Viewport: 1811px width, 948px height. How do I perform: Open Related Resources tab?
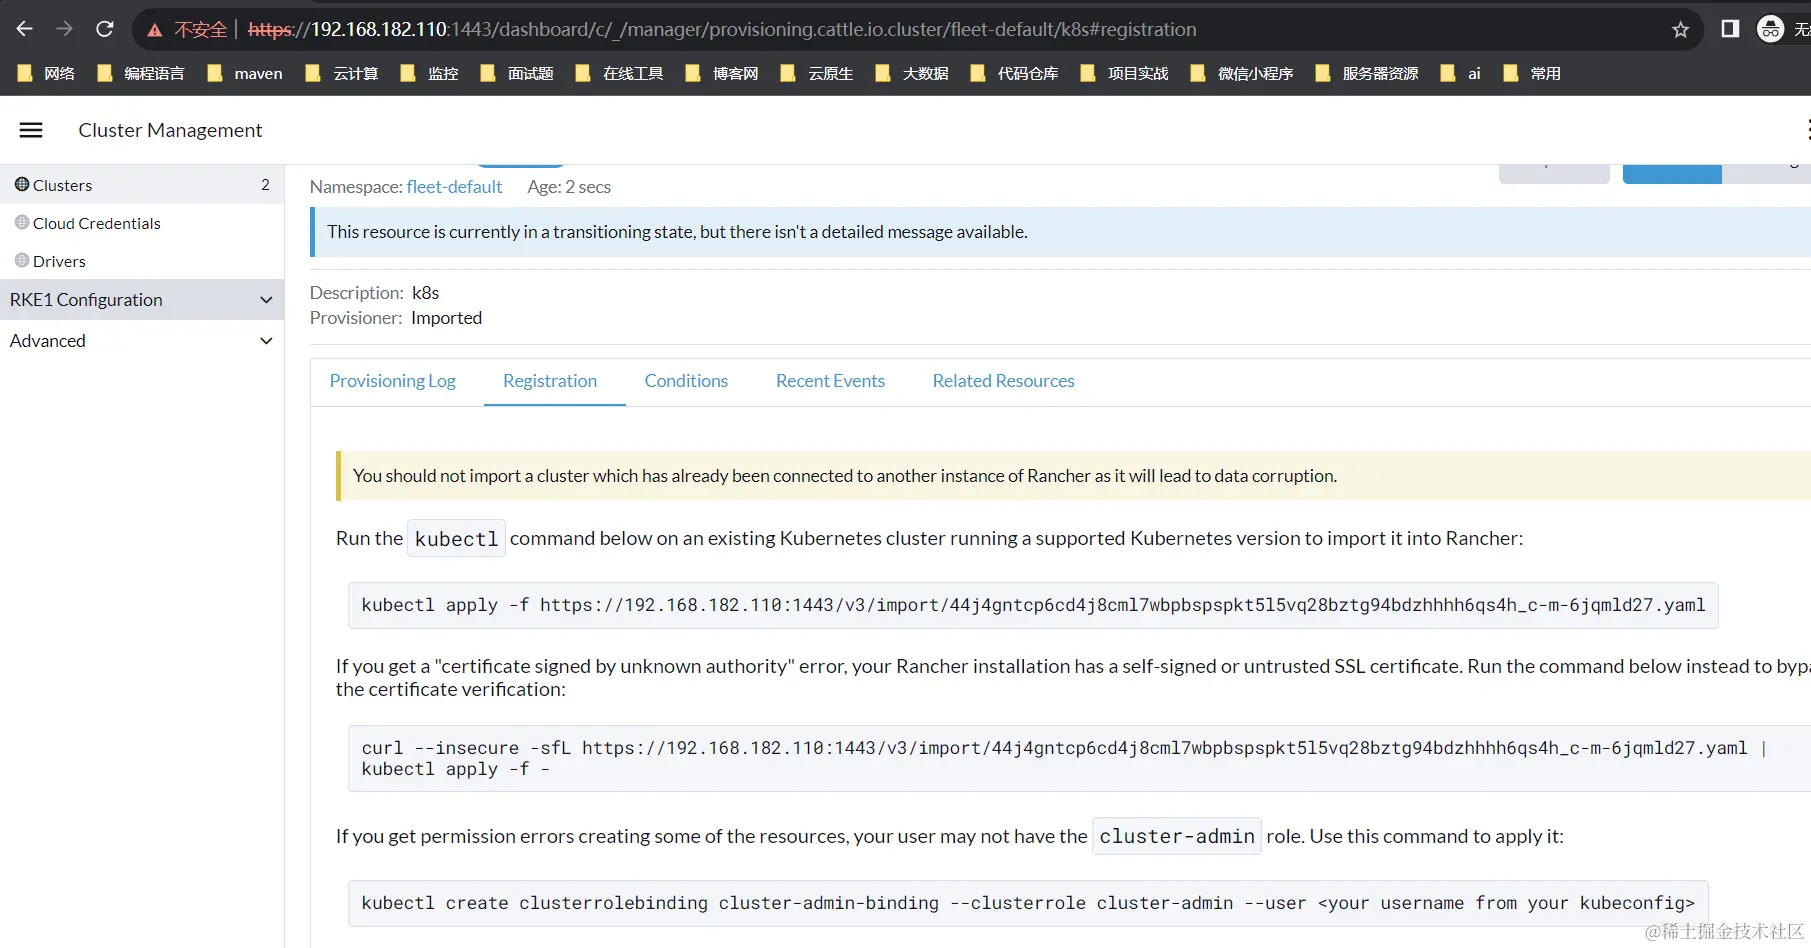1003,381
